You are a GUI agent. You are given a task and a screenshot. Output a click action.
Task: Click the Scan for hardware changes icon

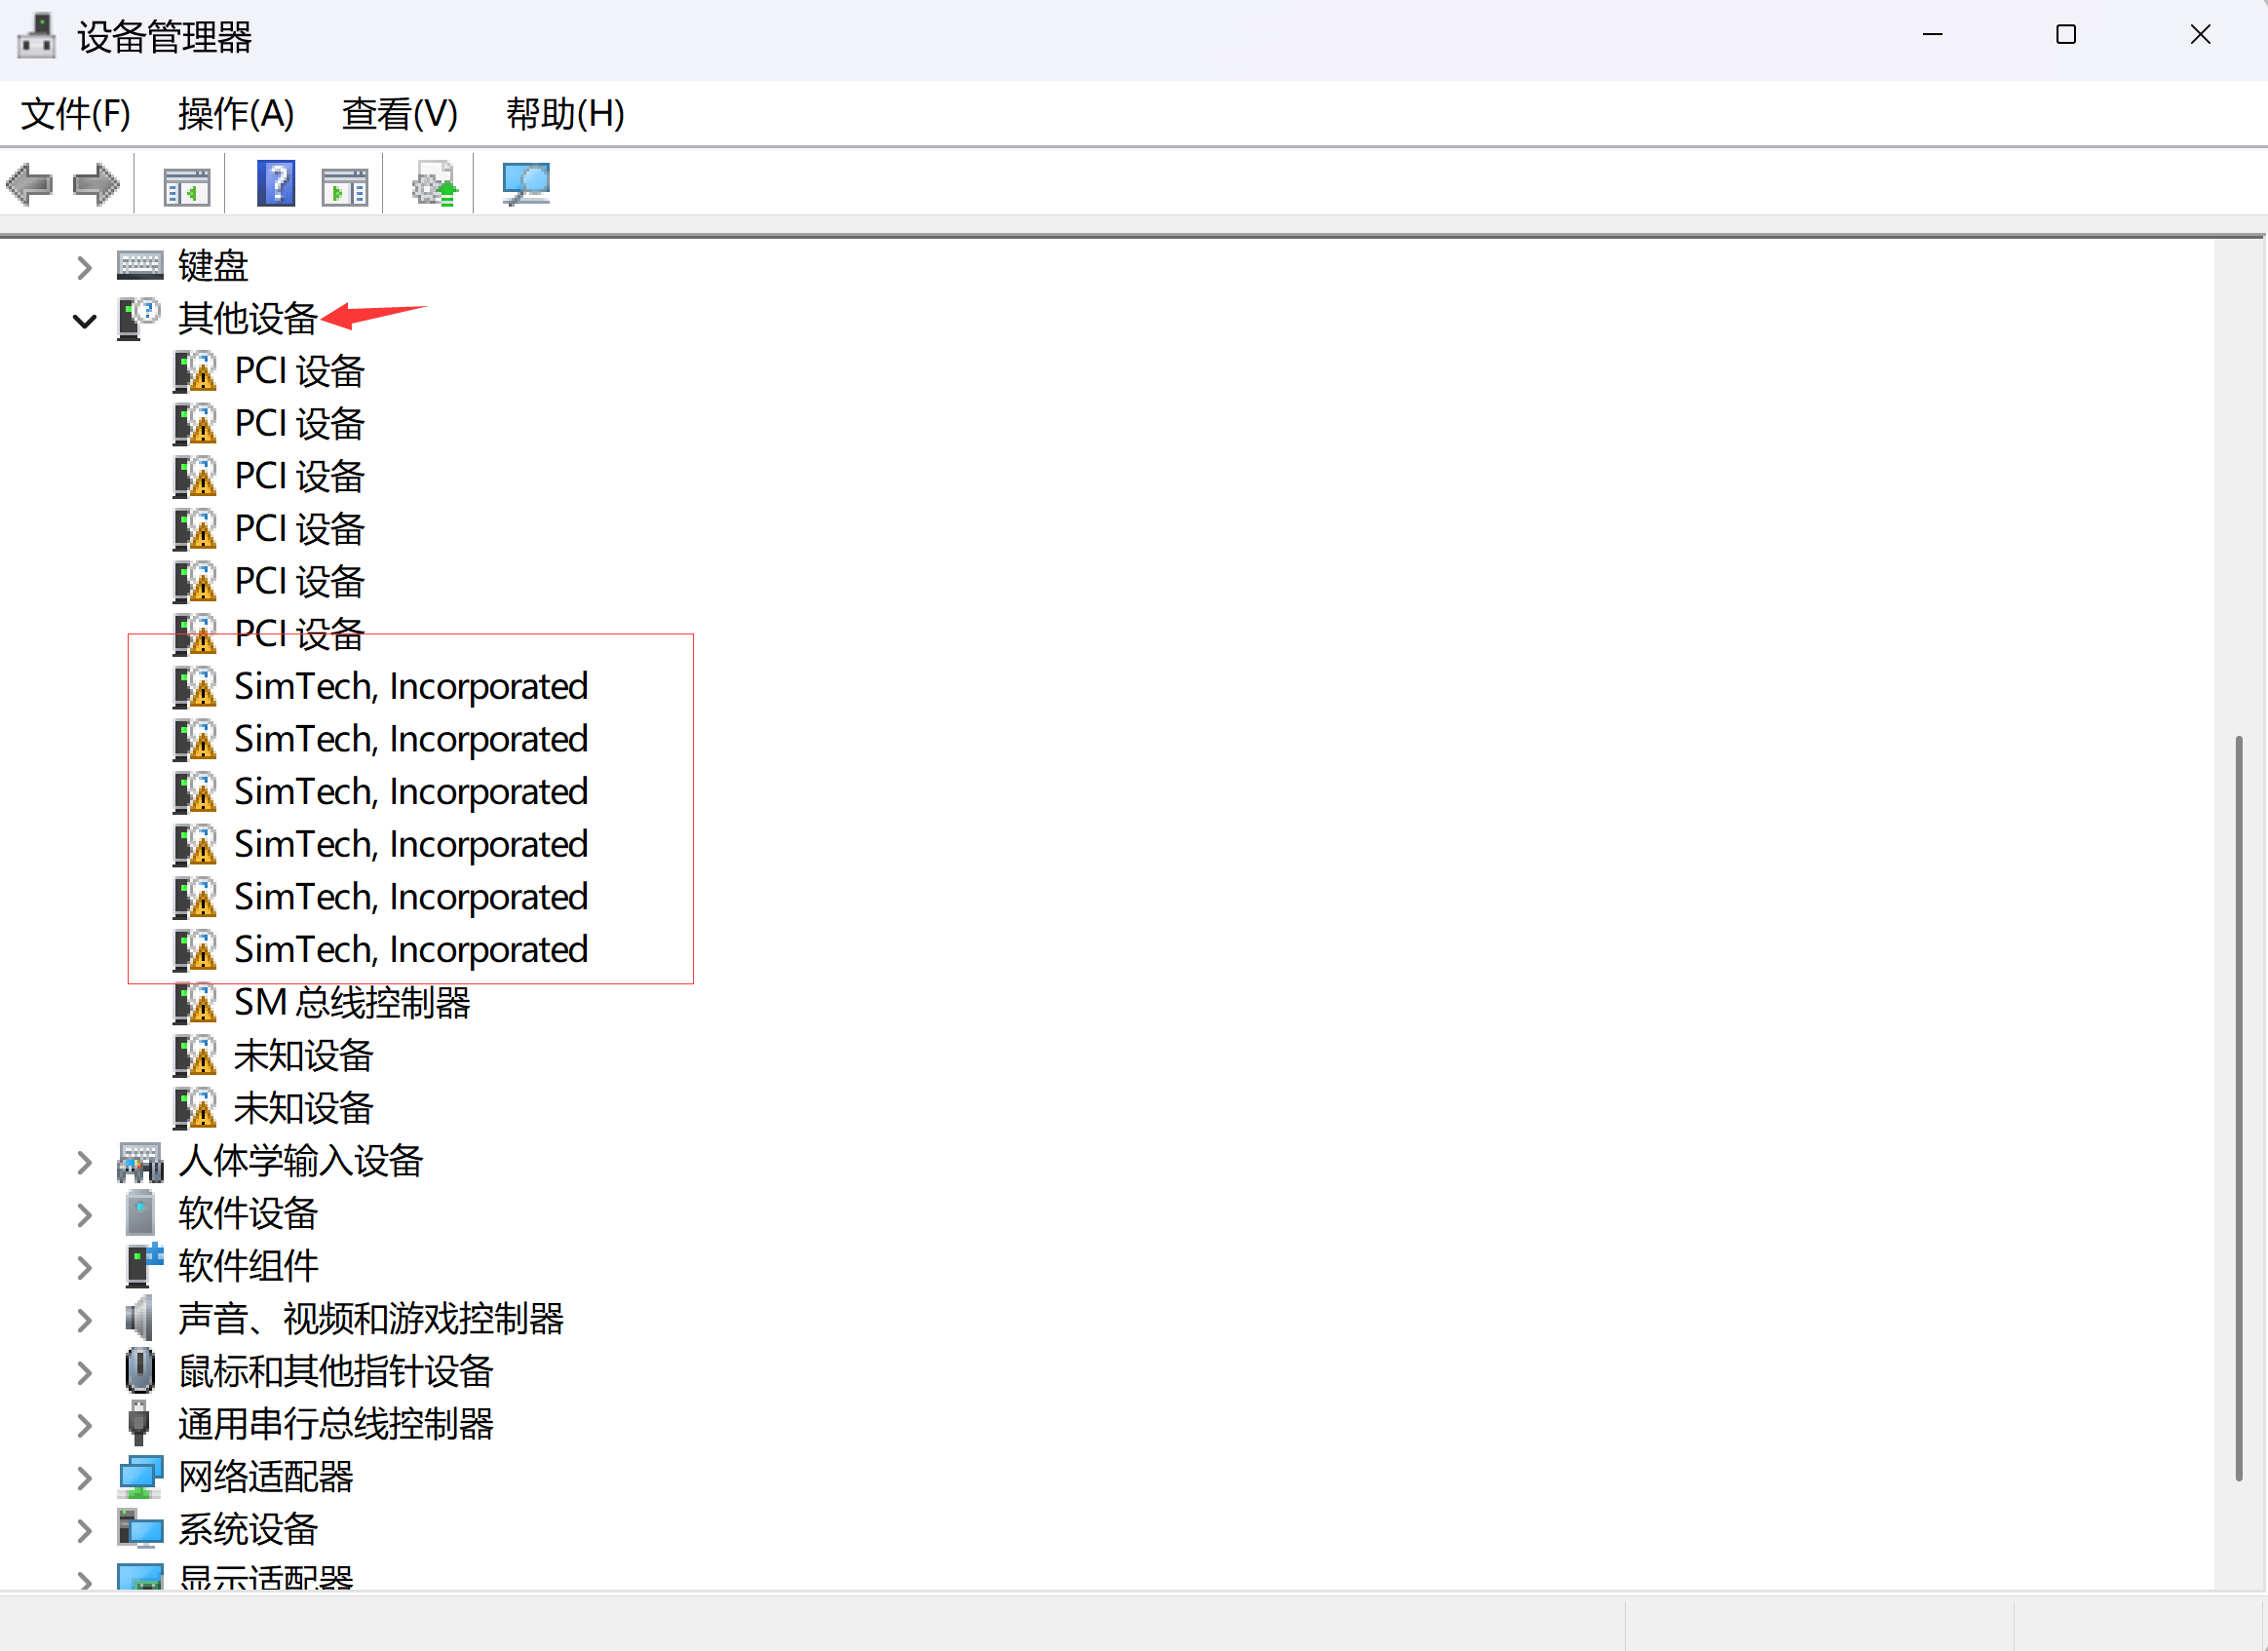click(526, 184)
